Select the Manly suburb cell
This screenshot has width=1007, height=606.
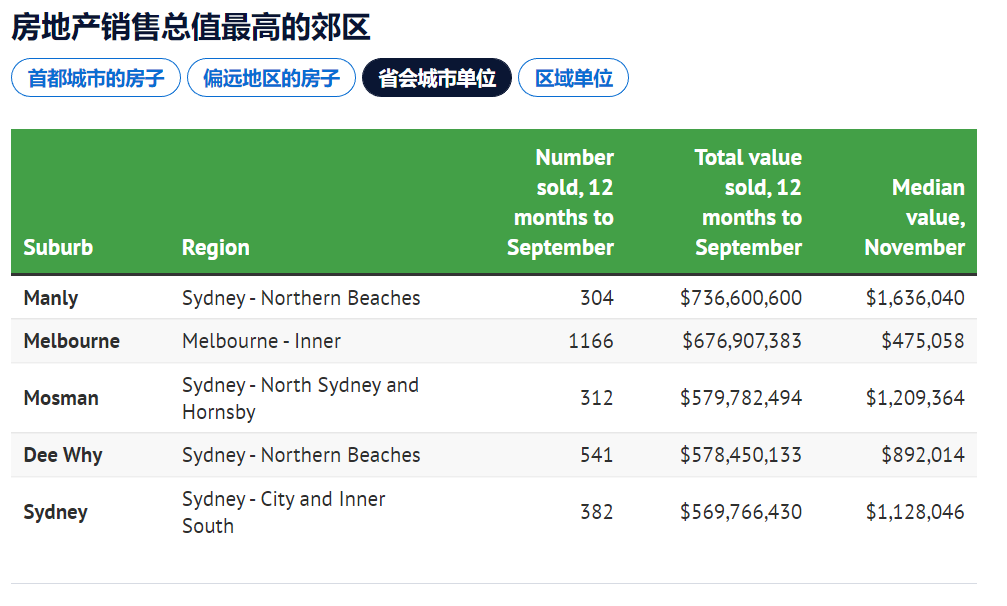pos(51,298)
